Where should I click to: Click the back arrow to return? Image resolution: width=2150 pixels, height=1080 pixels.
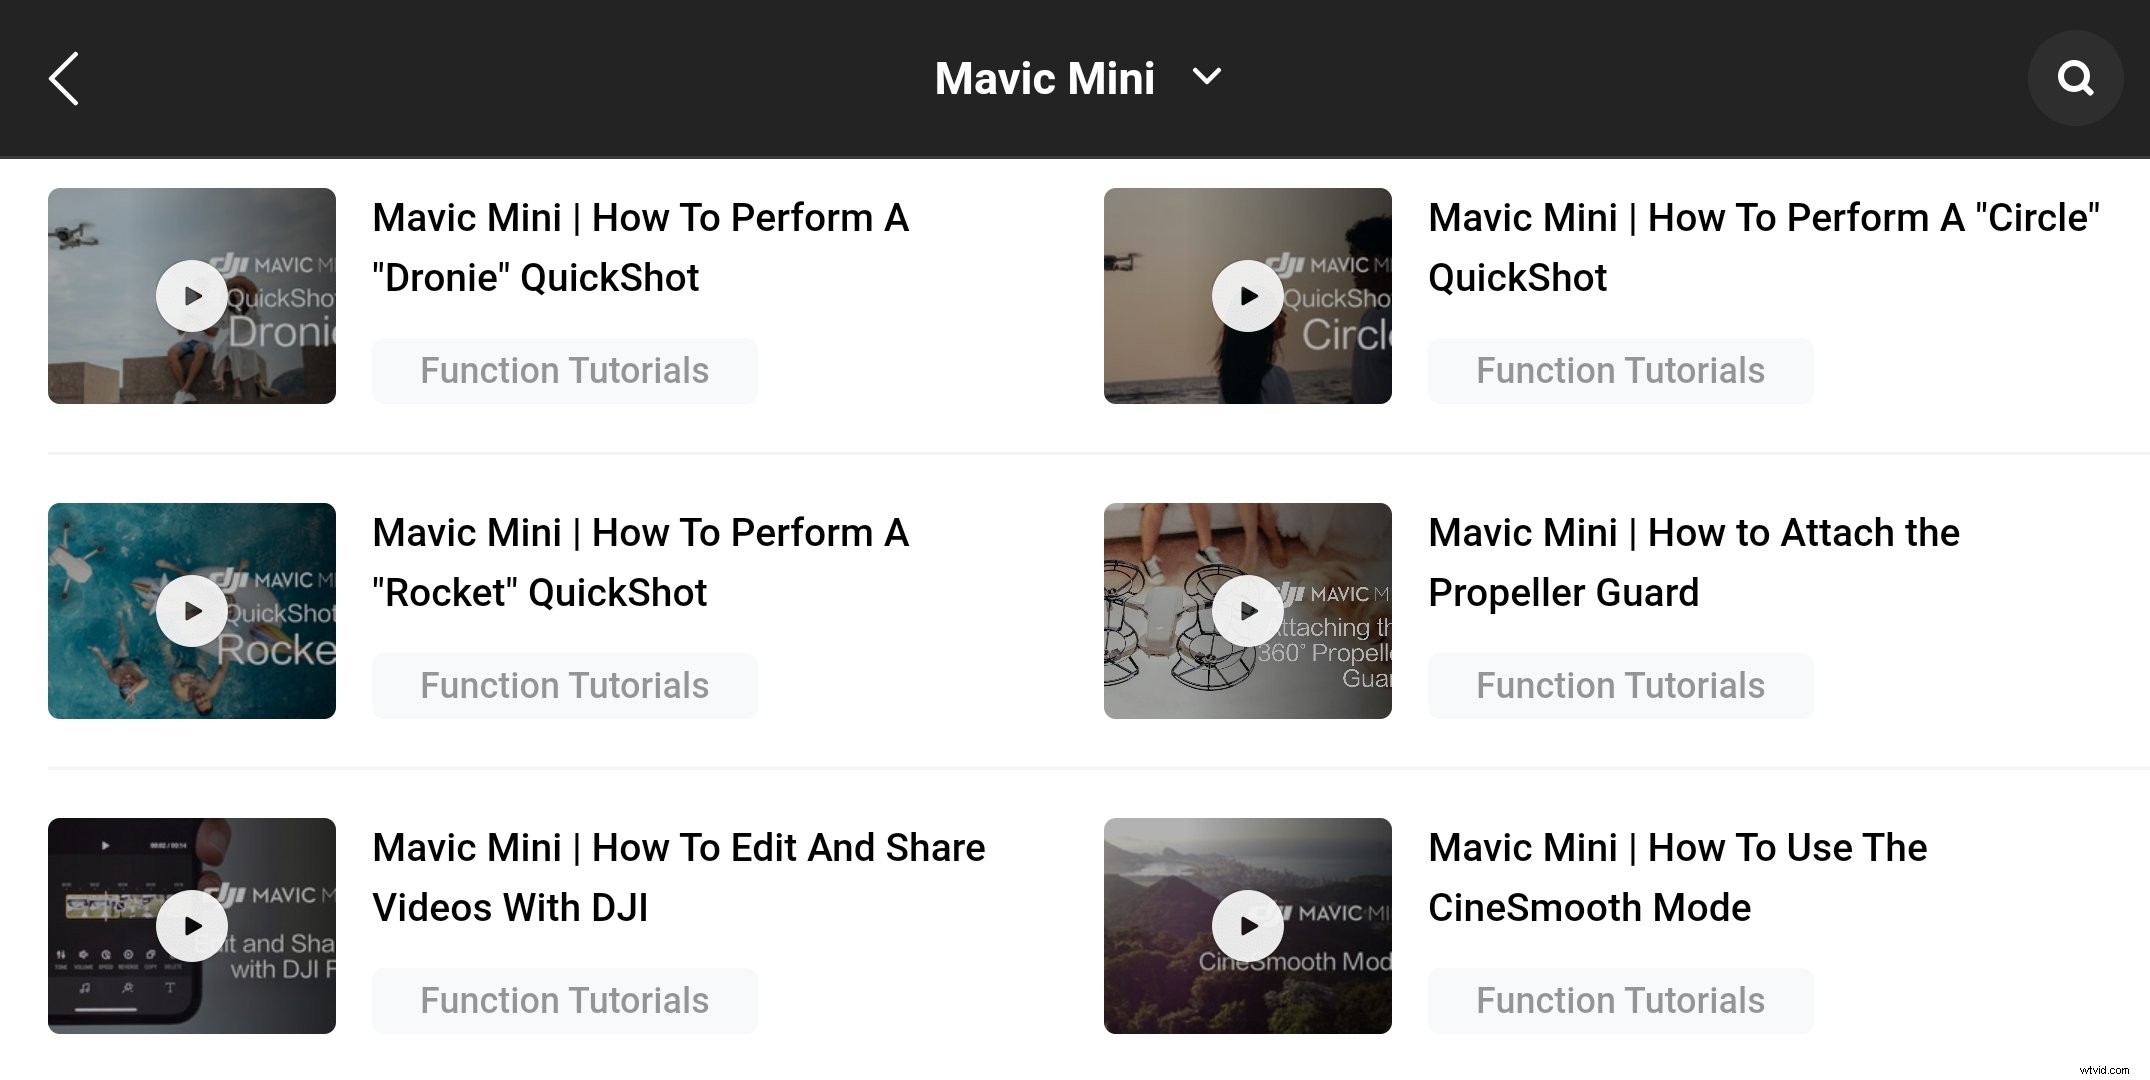[64, 78]
